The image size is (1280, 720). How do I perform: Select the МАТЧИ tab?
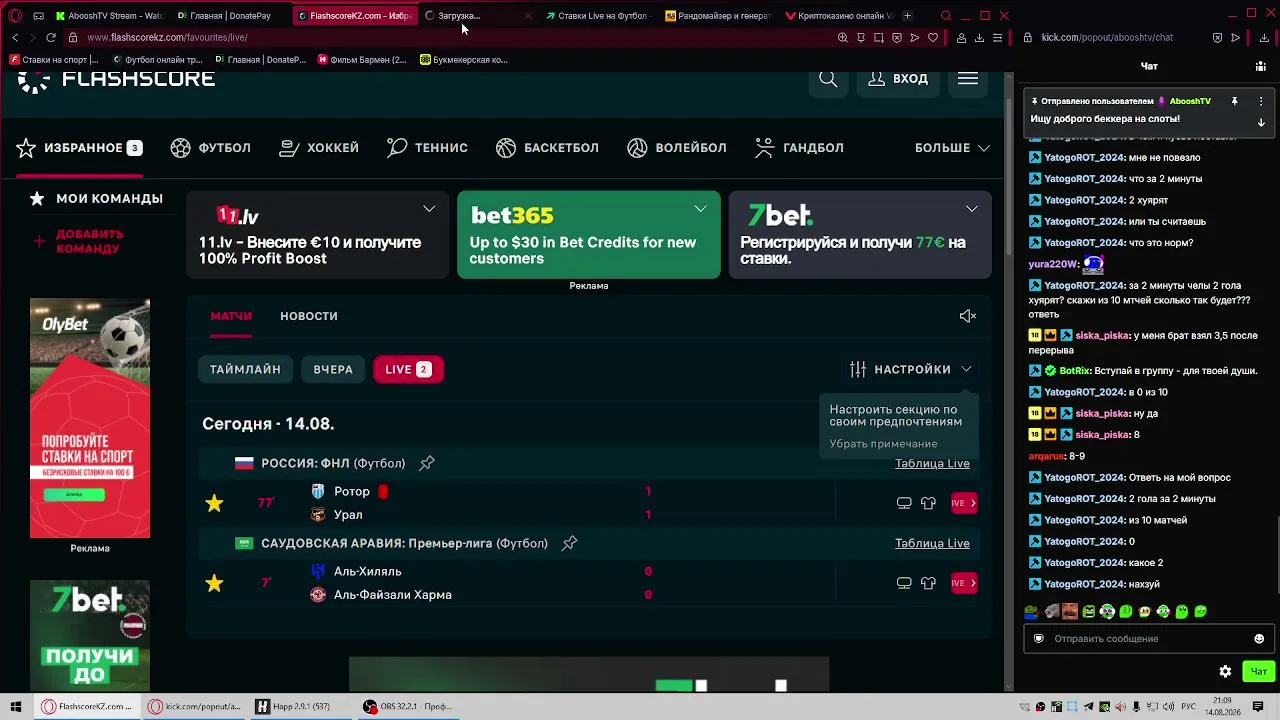(231, 316)
